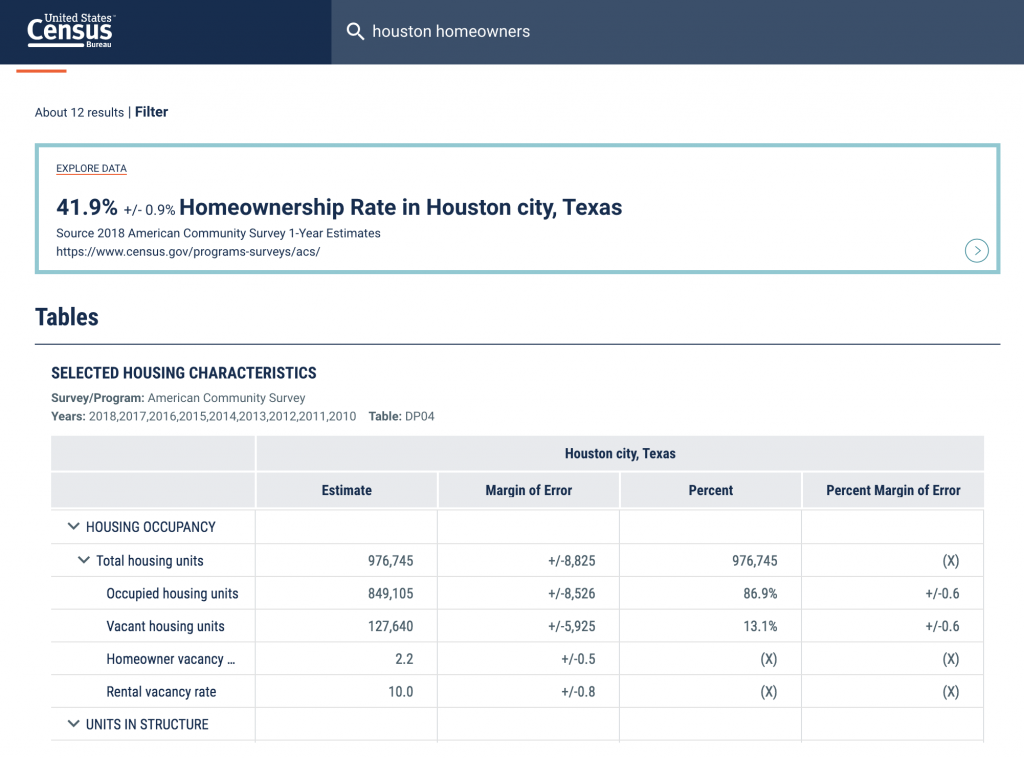Click the Houston city, Texas header
Screen dimensions: 1024x758
point(620,453)
